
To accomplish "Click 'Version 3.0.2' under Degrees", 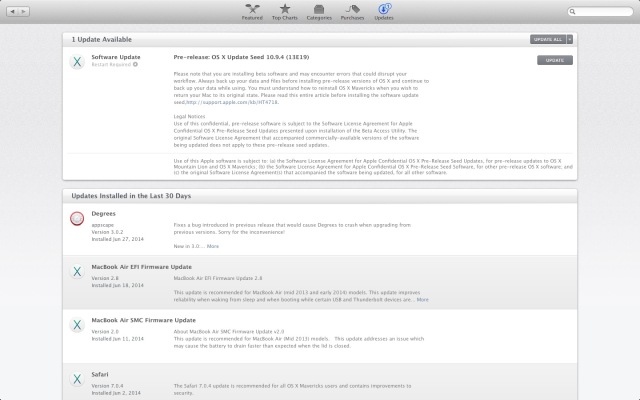I will click(x=107, y=232).
